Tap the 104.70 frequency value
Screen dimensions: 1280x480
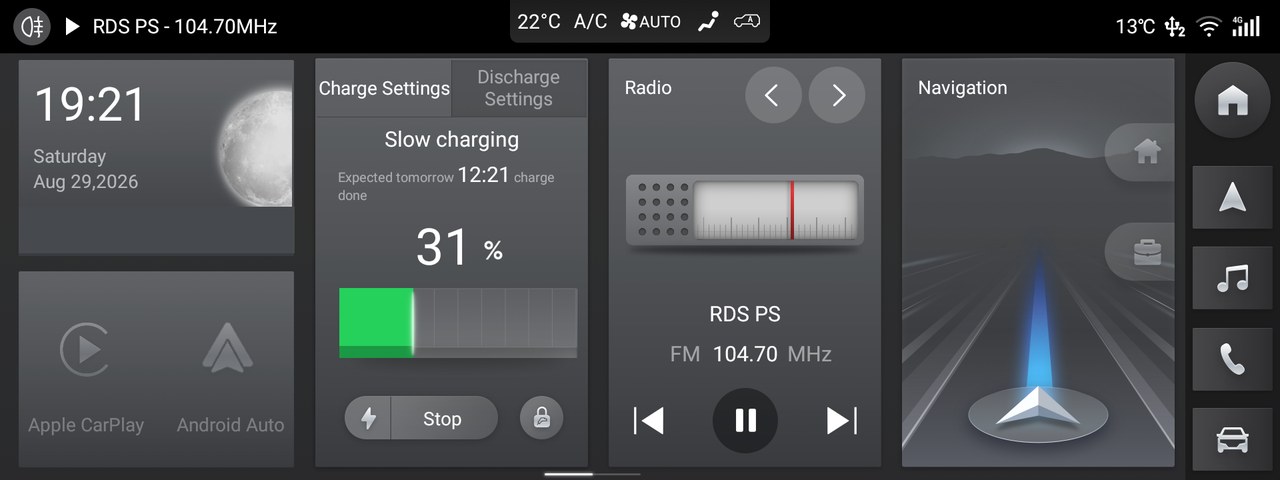(745, 354)
